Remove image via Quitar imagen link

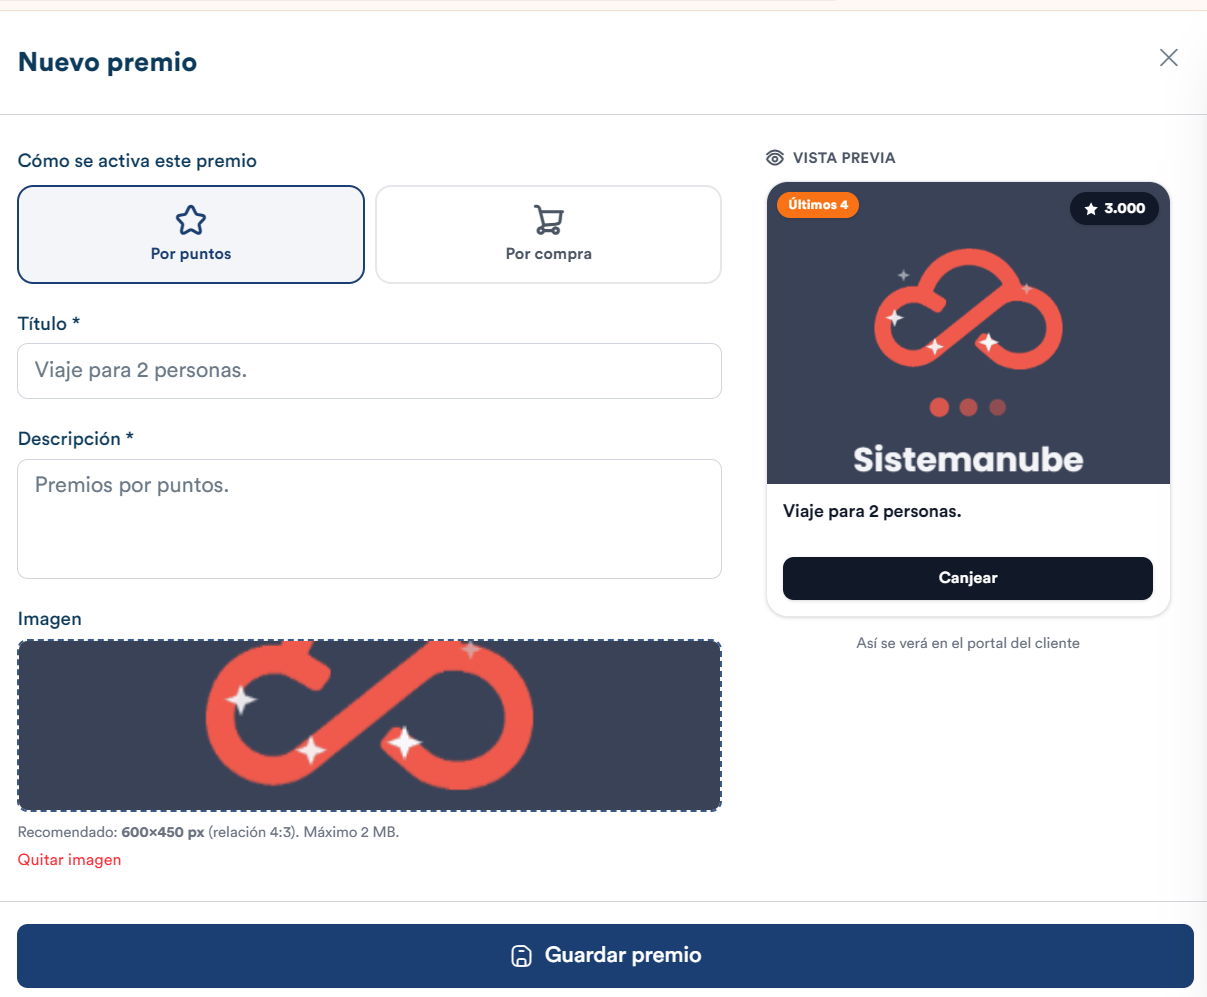[x=70, y=860]
